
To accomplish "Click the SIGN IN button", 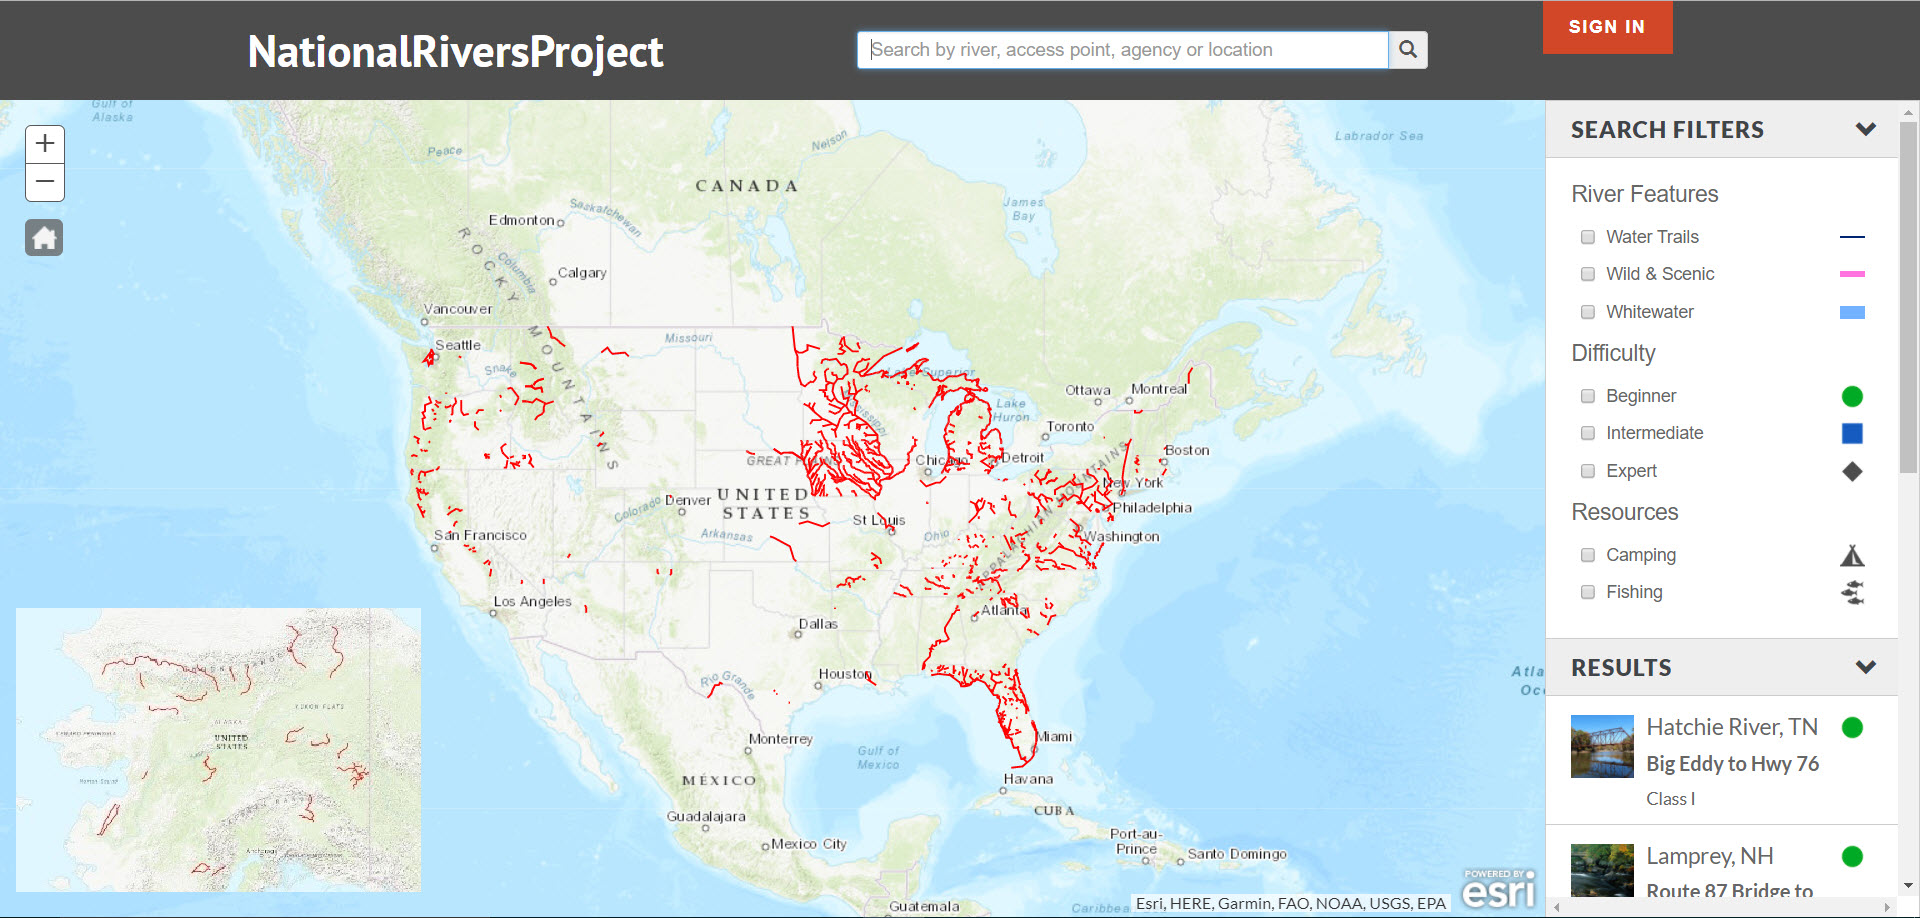I will [x=1607, y=27].
